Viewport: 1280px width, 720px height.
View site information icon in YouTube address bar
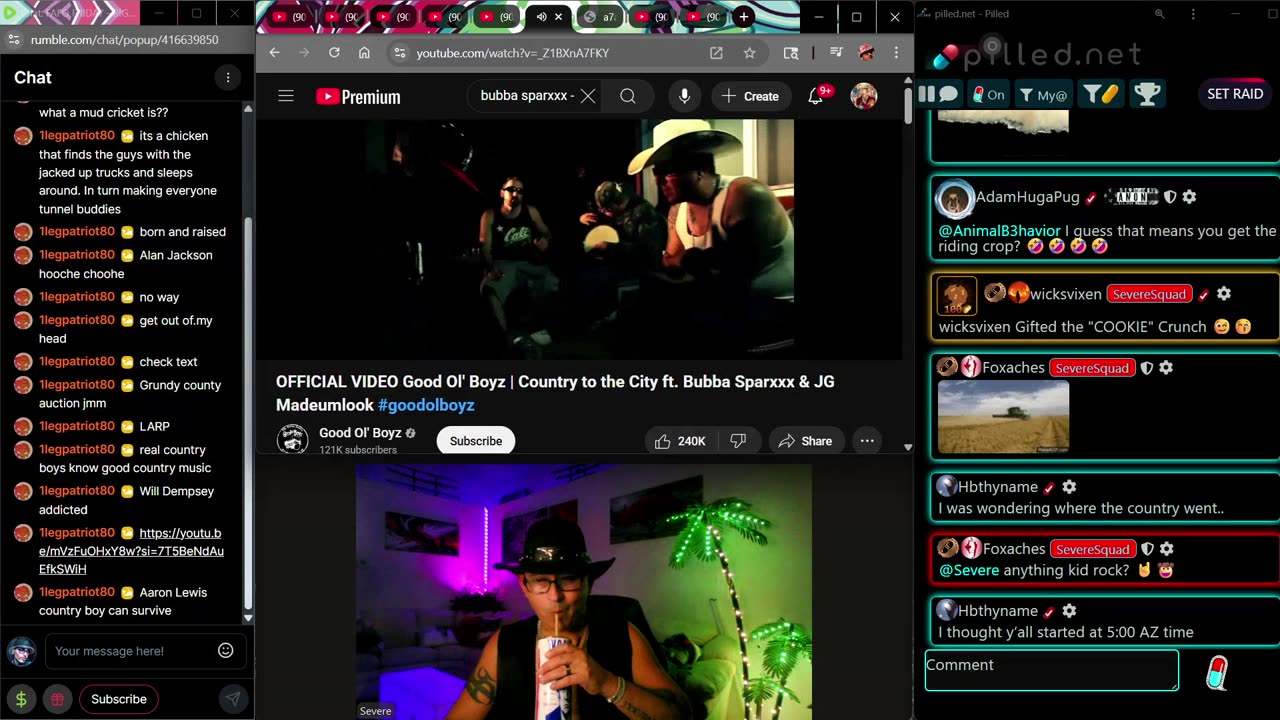point(399,53)
